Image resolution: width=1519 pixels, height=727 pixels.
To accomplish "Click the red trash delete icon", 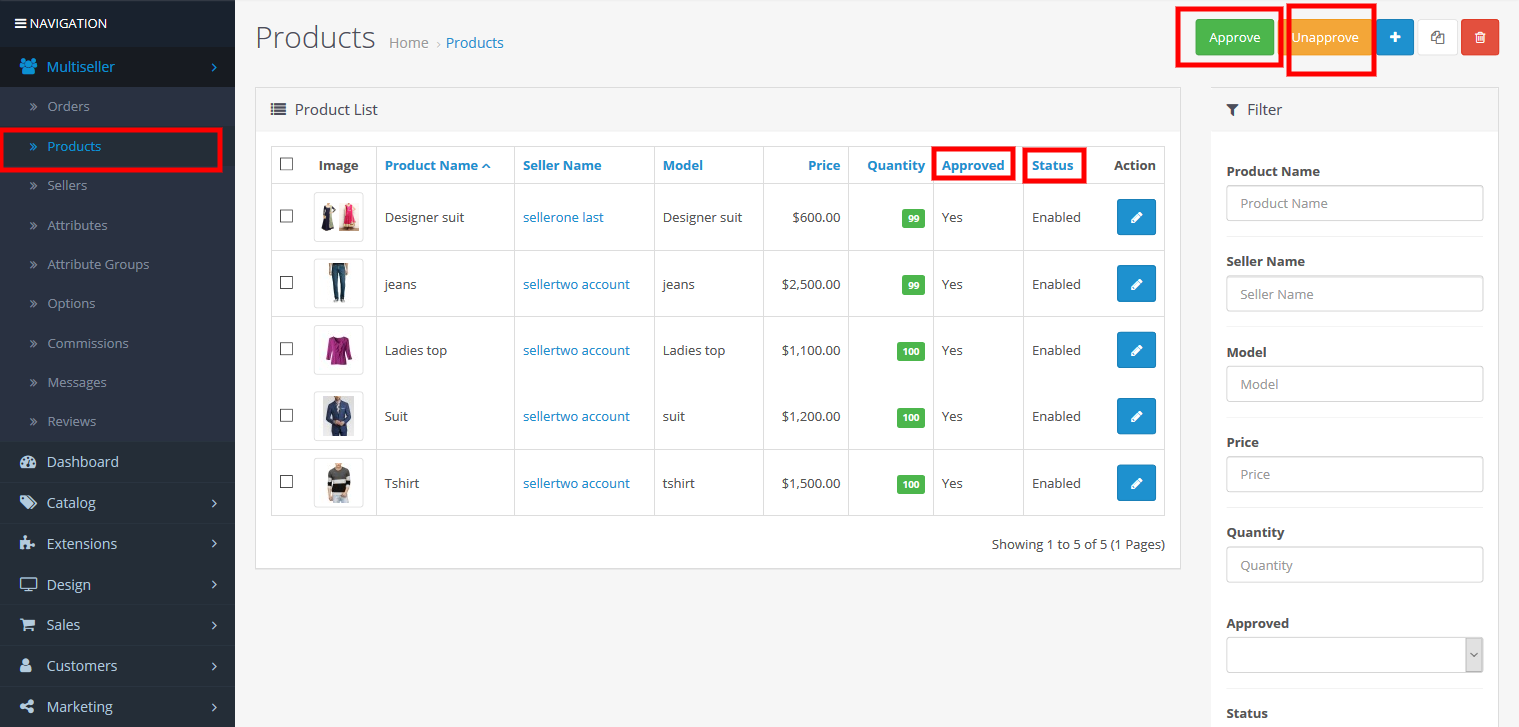I will (1480, 38).
